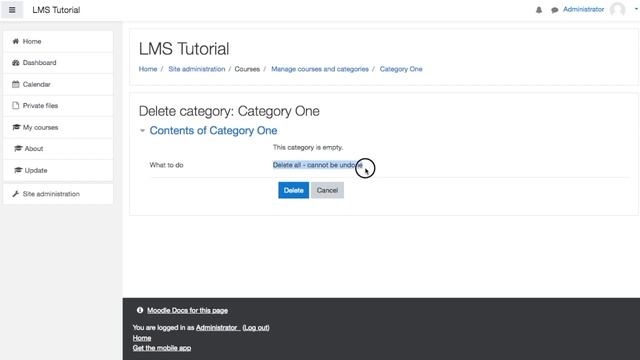
Task: Click the Home breadcrumb link
Action: [148, 69]
